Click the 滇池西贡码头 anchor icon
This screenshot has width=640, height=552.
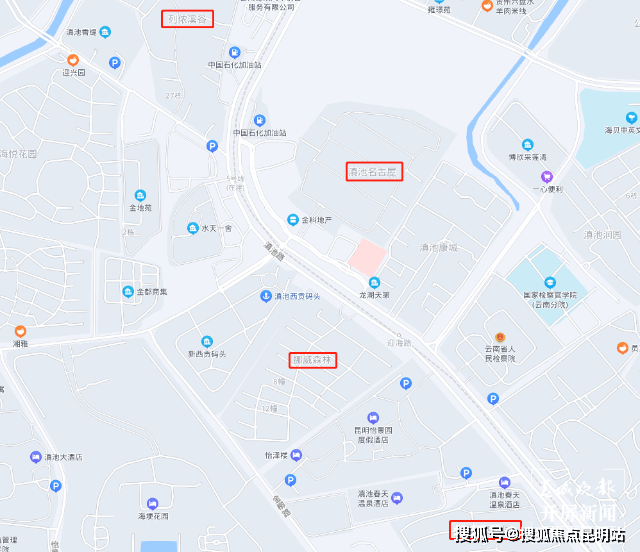[x=266, y=296]
